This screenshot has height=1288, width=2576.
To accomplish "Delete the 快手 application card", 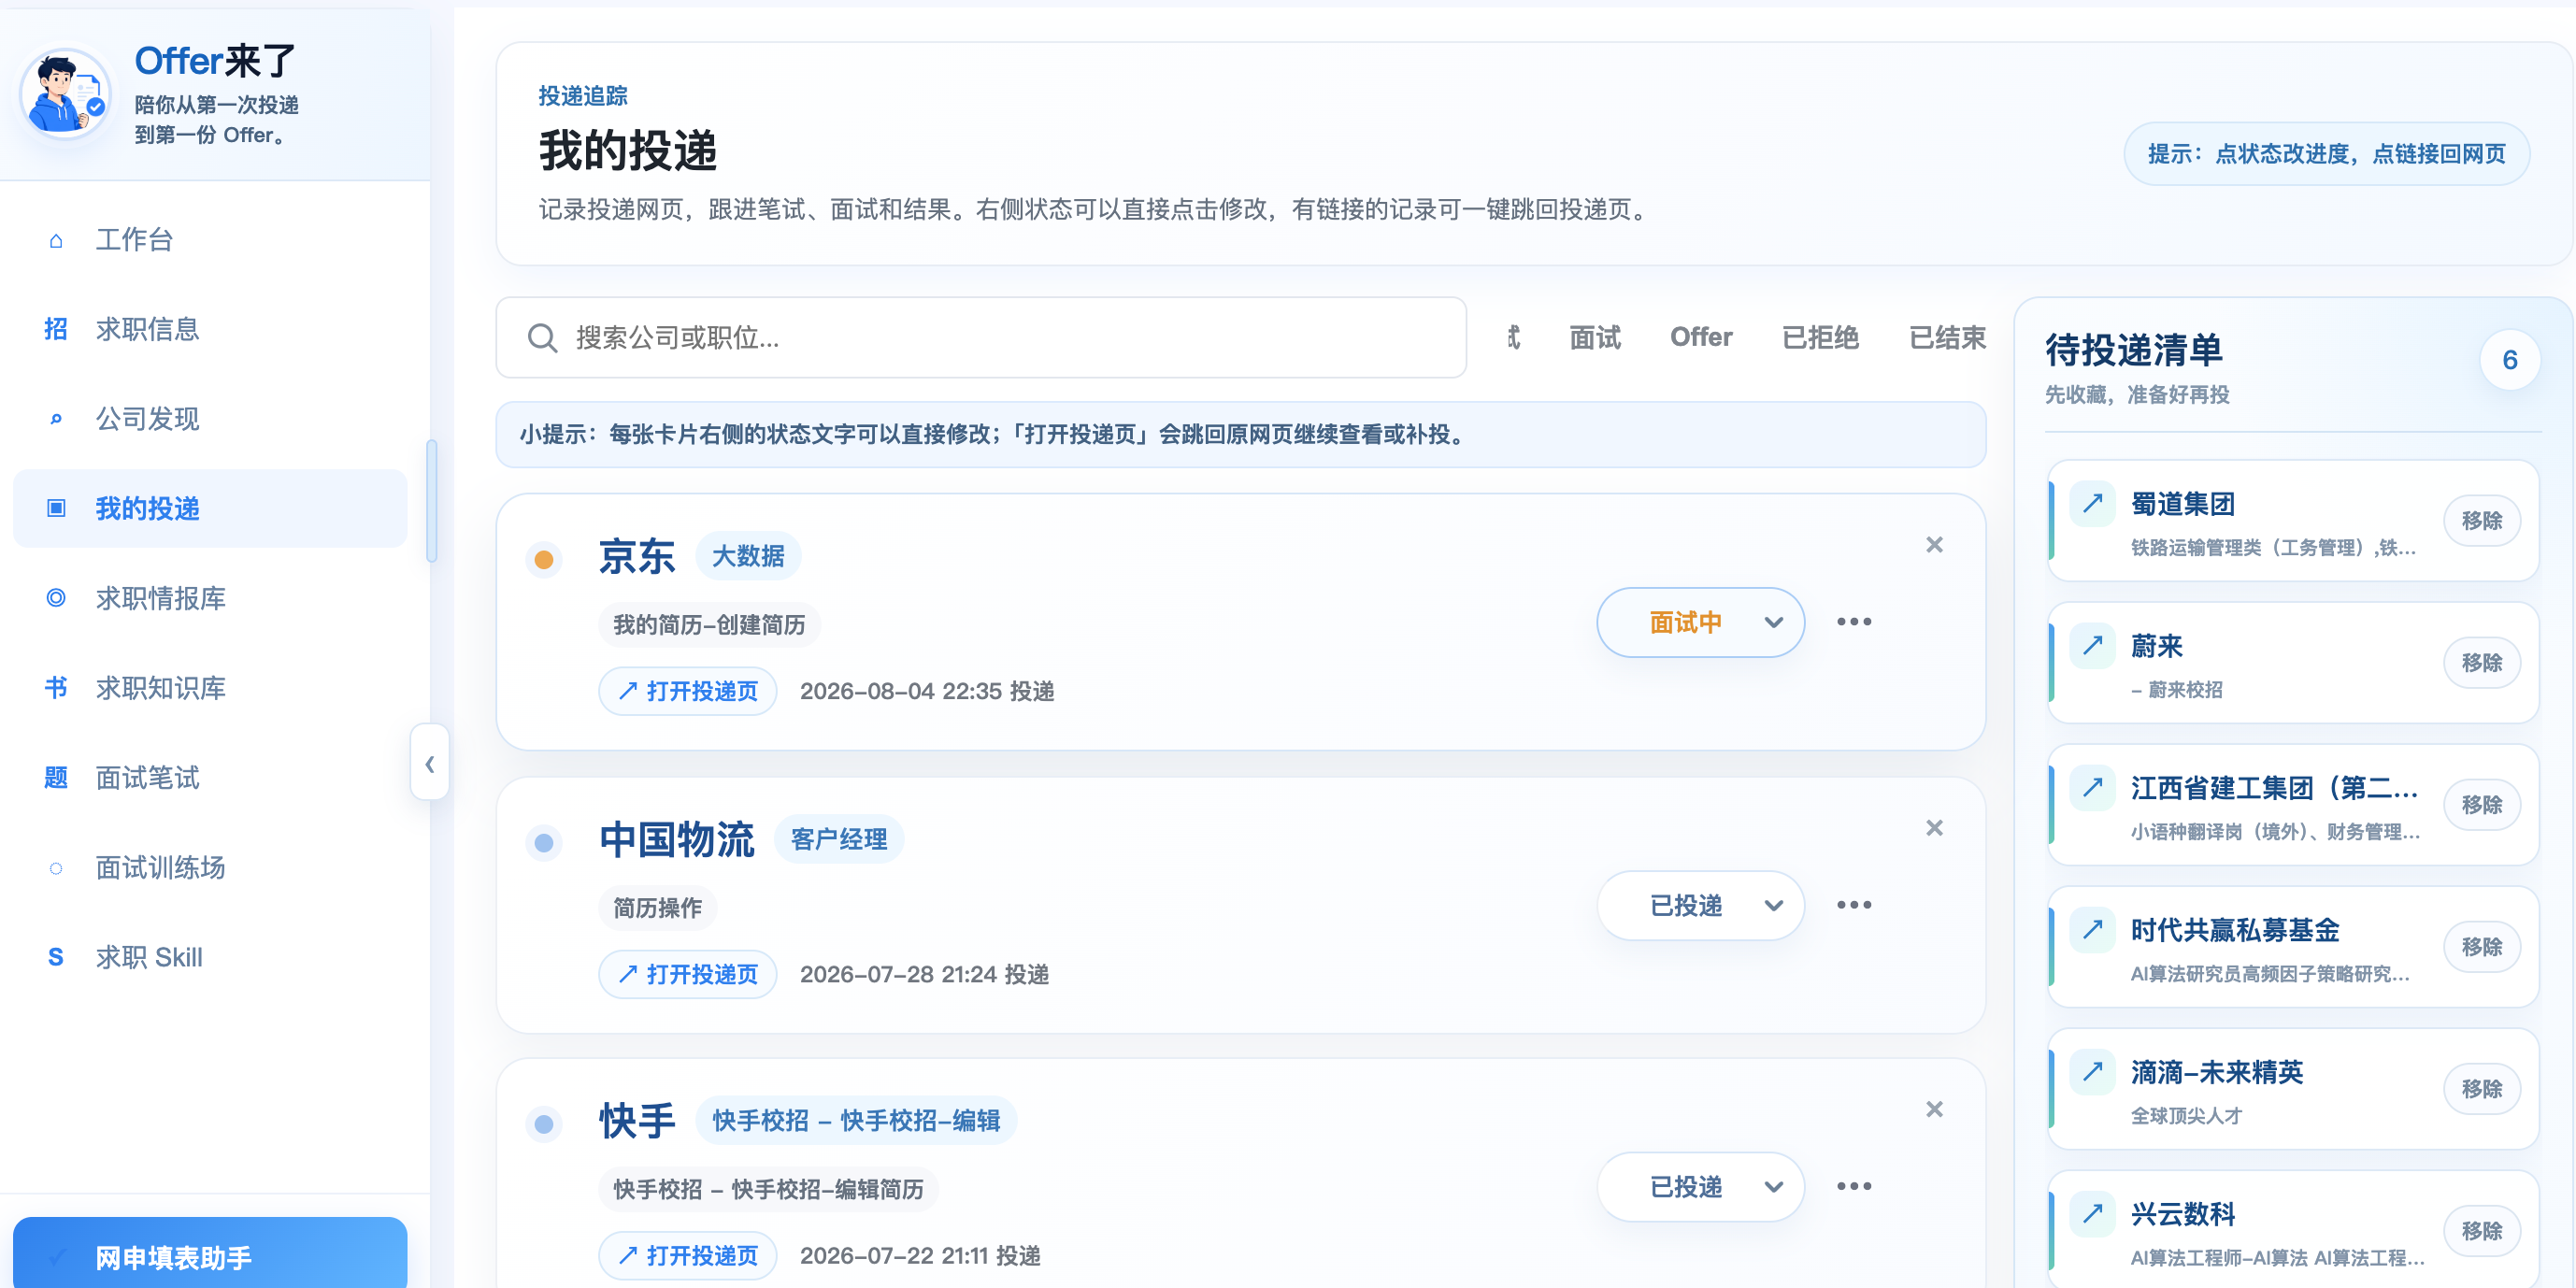I will click(x=1934, y=1109).
